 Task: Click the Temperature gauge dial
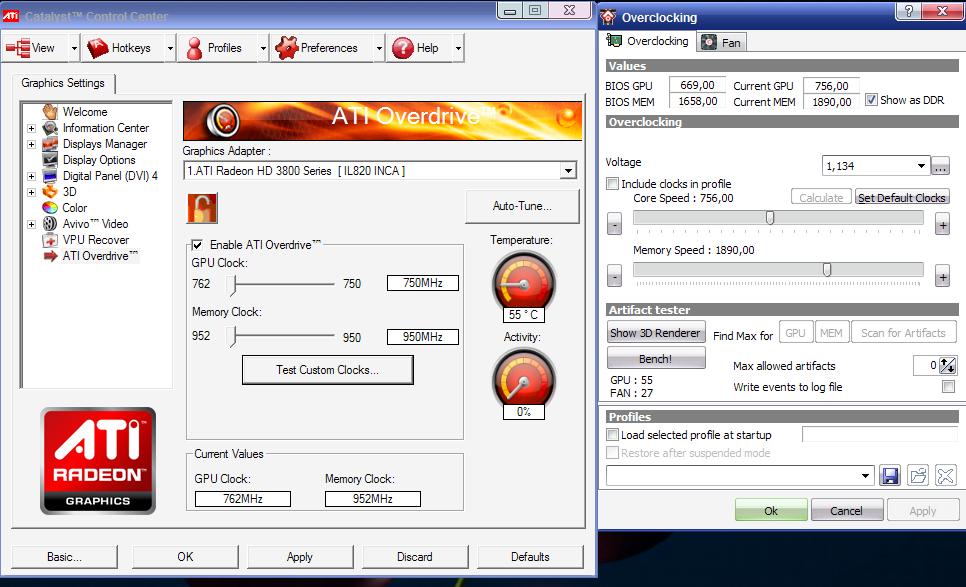(x=524, y=284)
